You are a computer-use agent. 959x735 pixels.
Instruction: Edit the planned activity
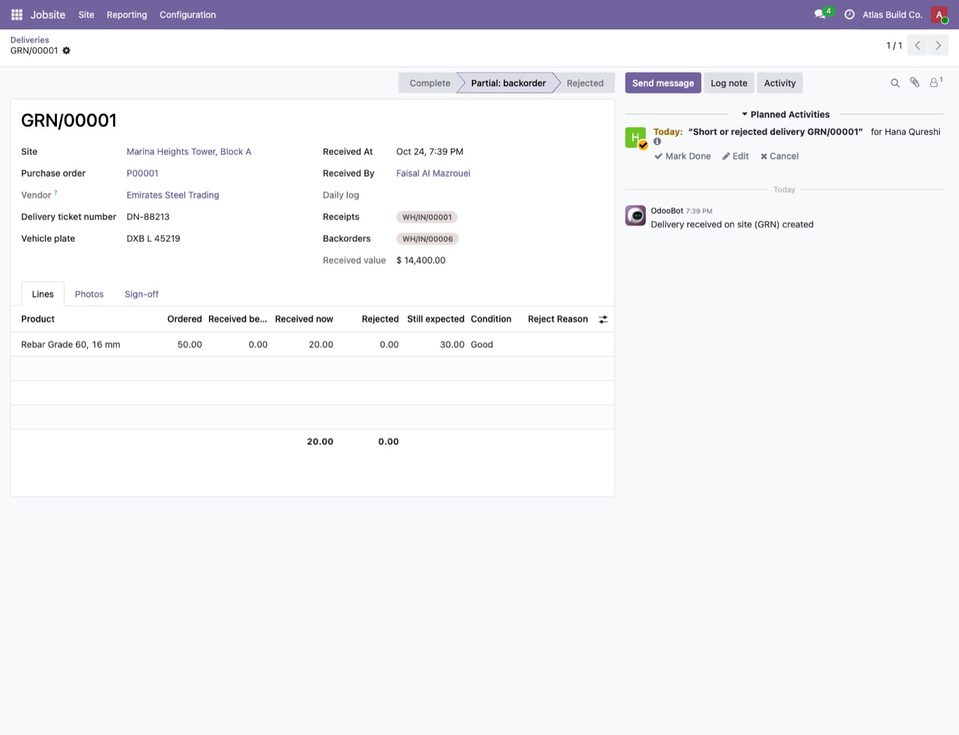coord(735,157)
